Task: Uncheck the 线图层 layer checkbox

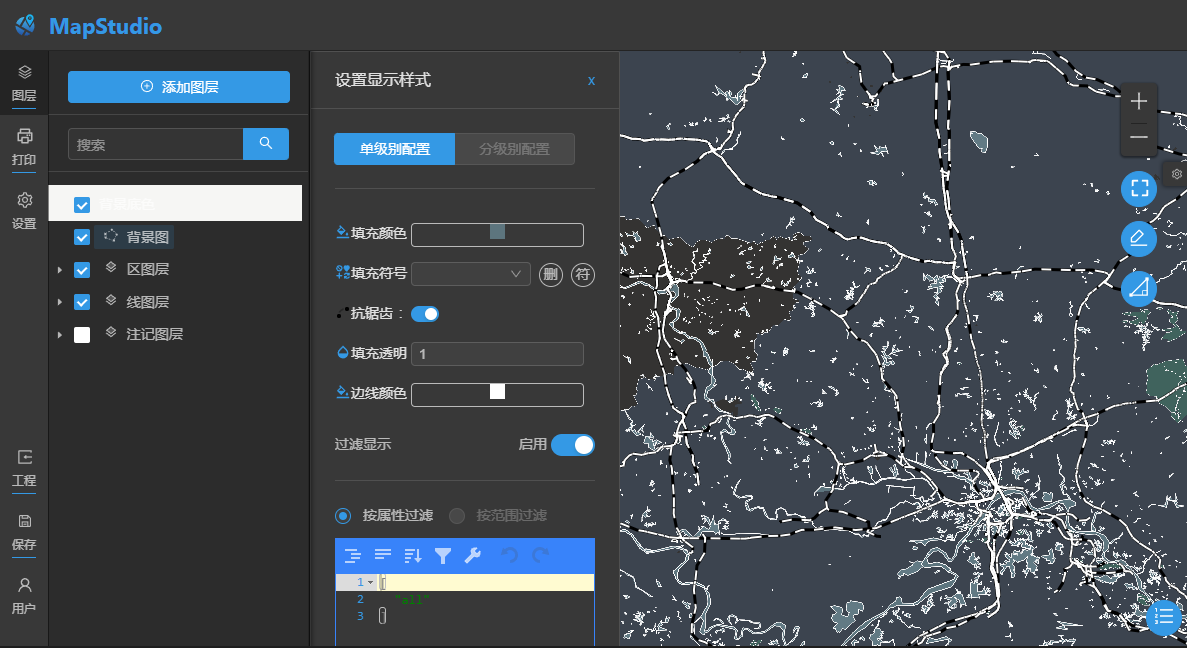Action: click(x=82, y=302)
